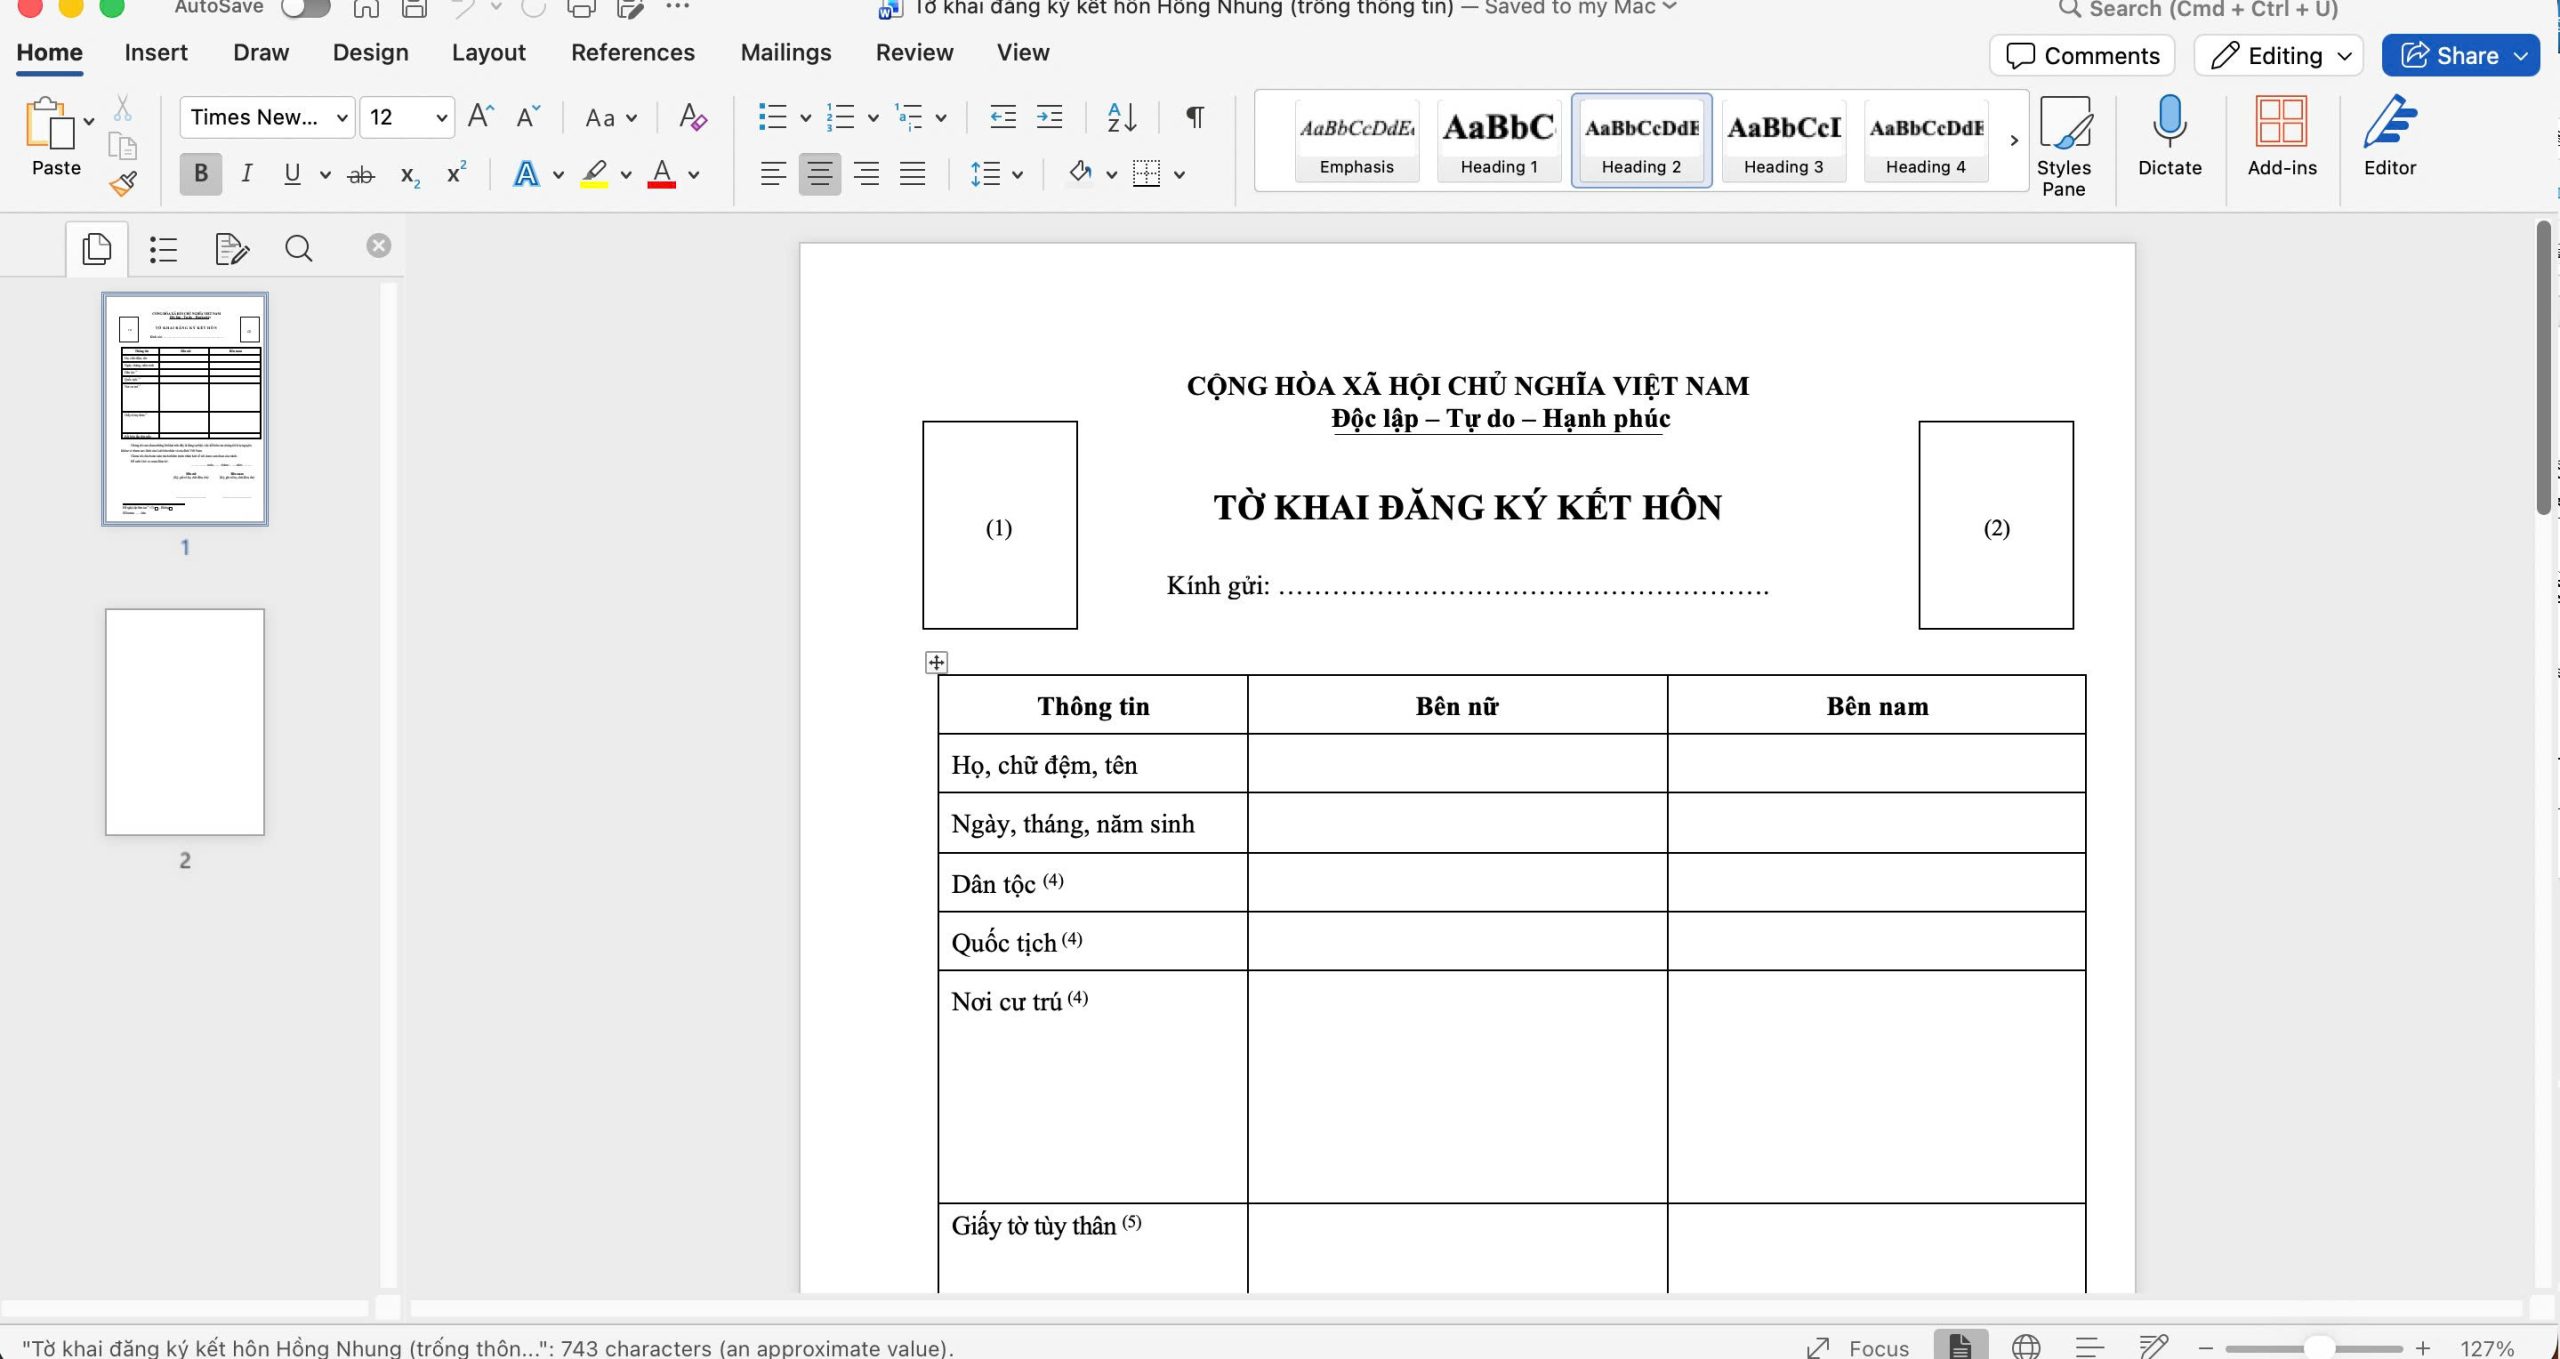2560x1359 pixels.
Task: Open the numbered list style dropdown
Action: click(873, 118)
